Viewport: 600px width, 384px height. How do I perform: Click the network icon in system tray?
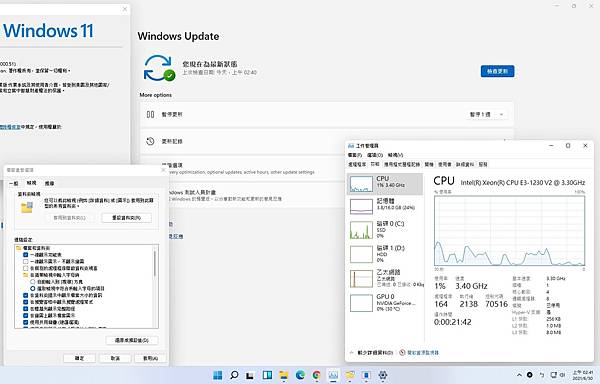coord(553,375)
